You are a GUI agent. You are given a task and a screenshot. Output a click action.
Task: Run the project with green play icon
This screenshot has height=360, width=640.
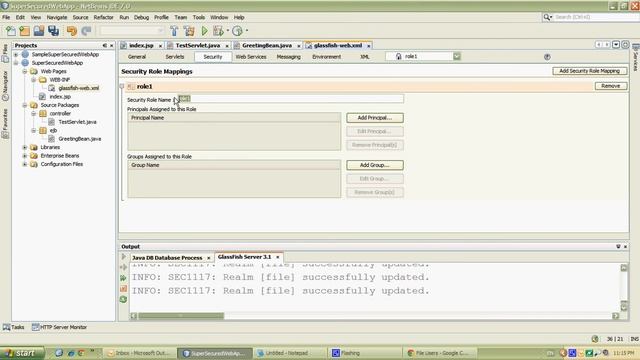204,31
